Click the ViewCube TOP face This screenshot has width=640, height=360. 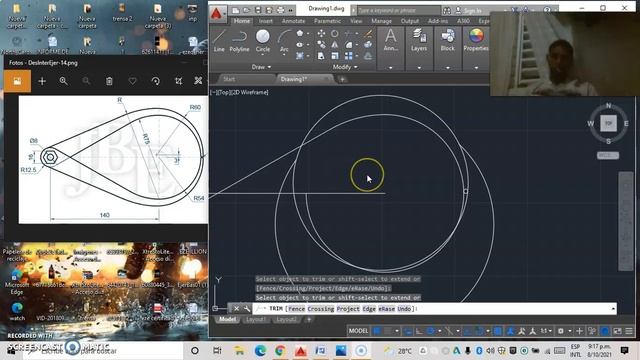click(608, 123)
